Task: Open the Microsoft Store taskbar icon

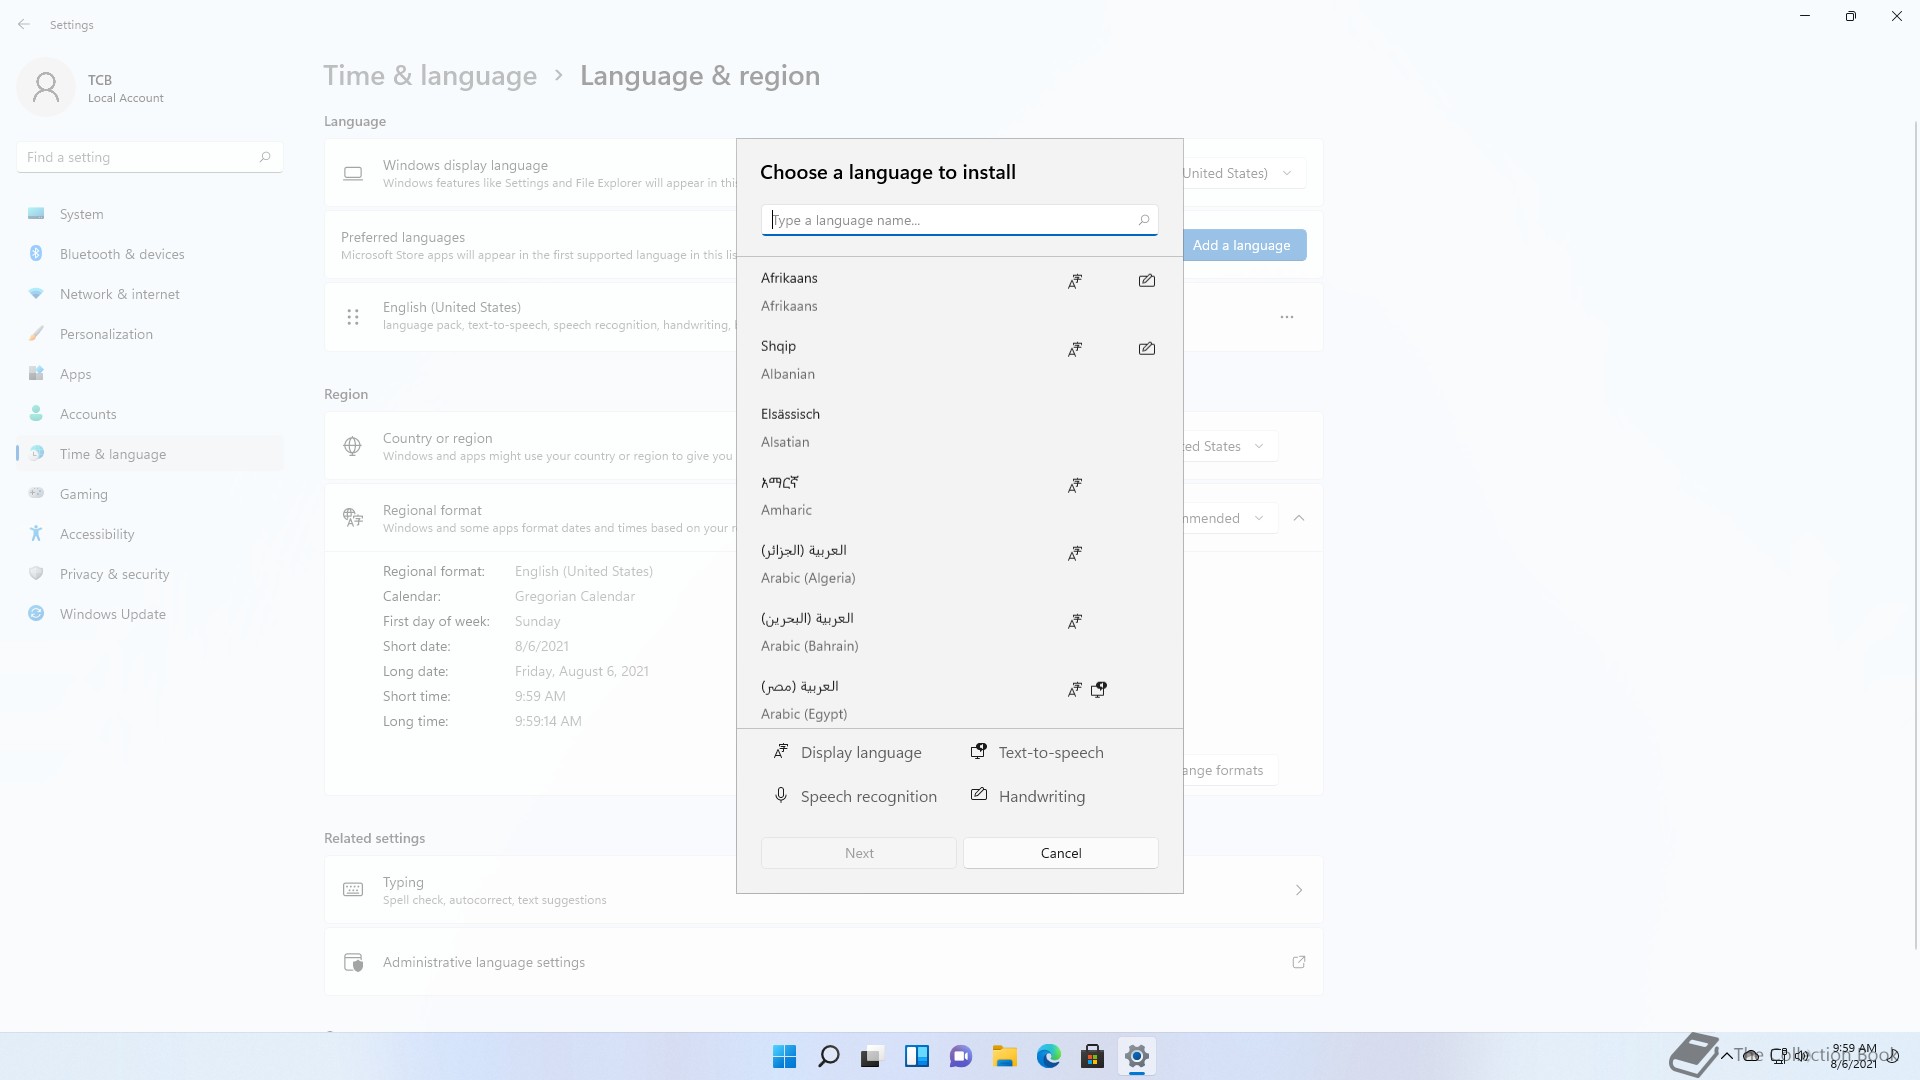Action: pos(1092,1056)
